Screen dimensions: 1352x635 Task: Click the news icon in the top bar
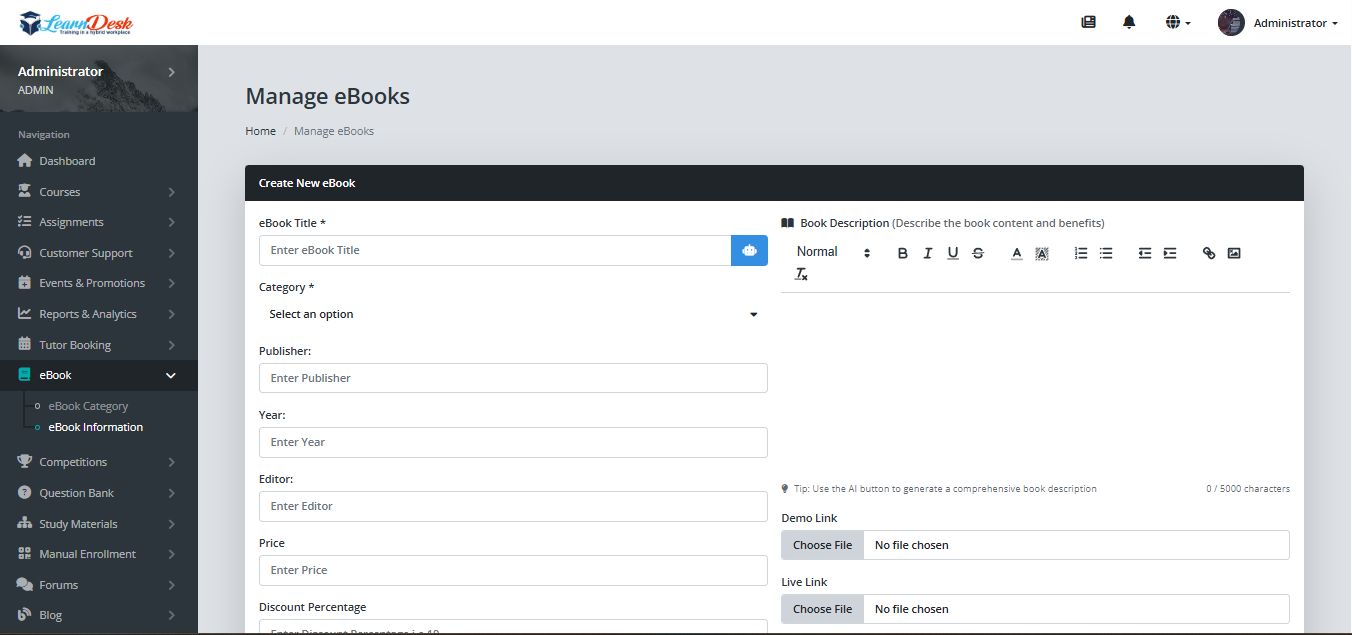coord(1088,22)
